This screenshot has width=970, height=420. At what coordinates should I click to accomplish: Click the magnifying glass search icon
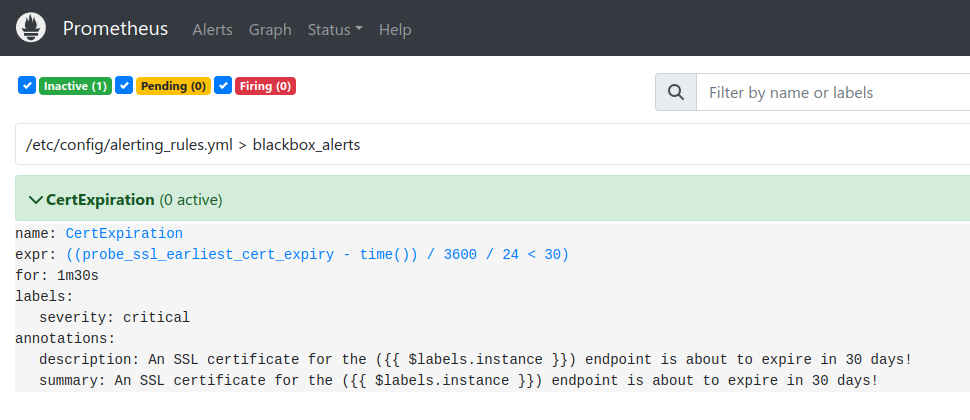click(x=676, y=92)
